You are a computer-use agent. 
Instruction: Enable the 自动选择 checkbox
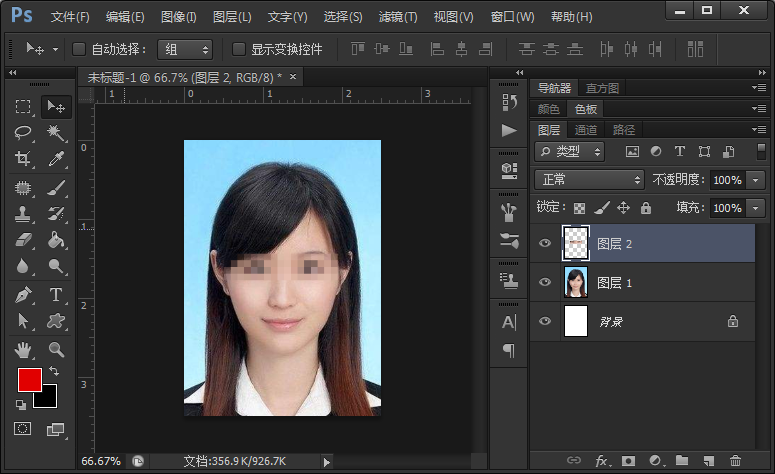(x=79, y=49)
